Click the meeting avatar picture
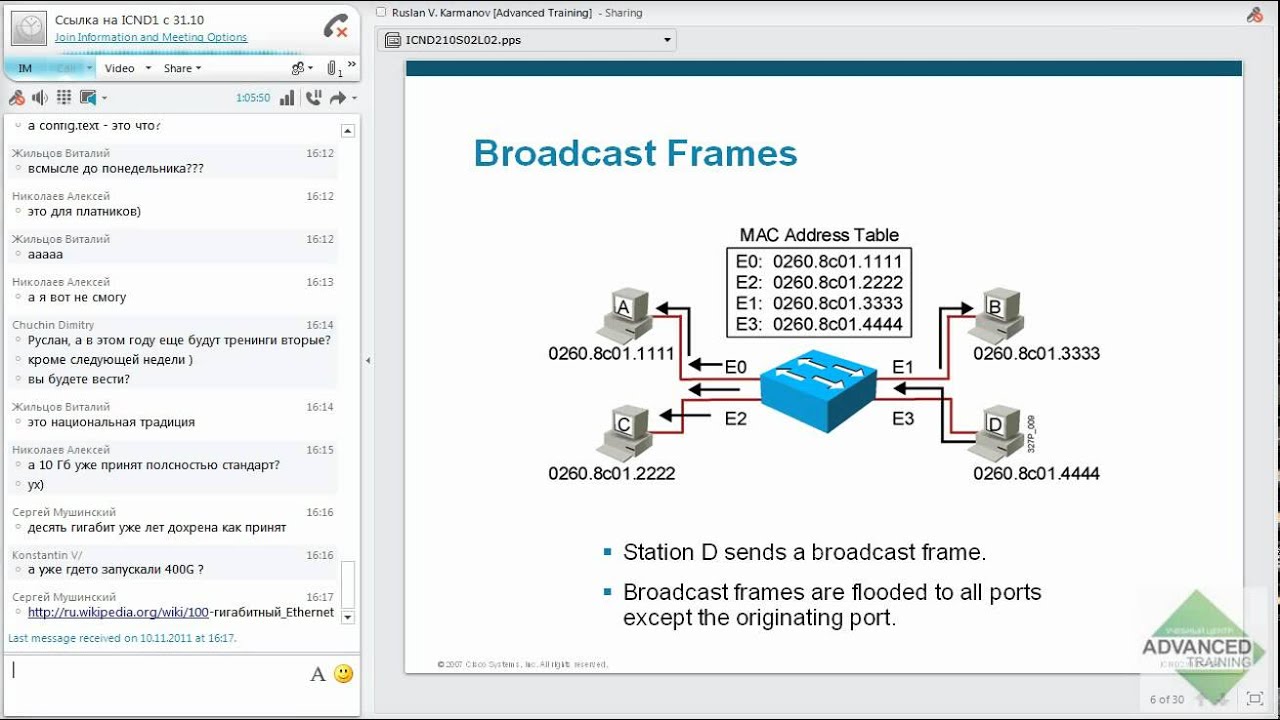 pos(29,28)
